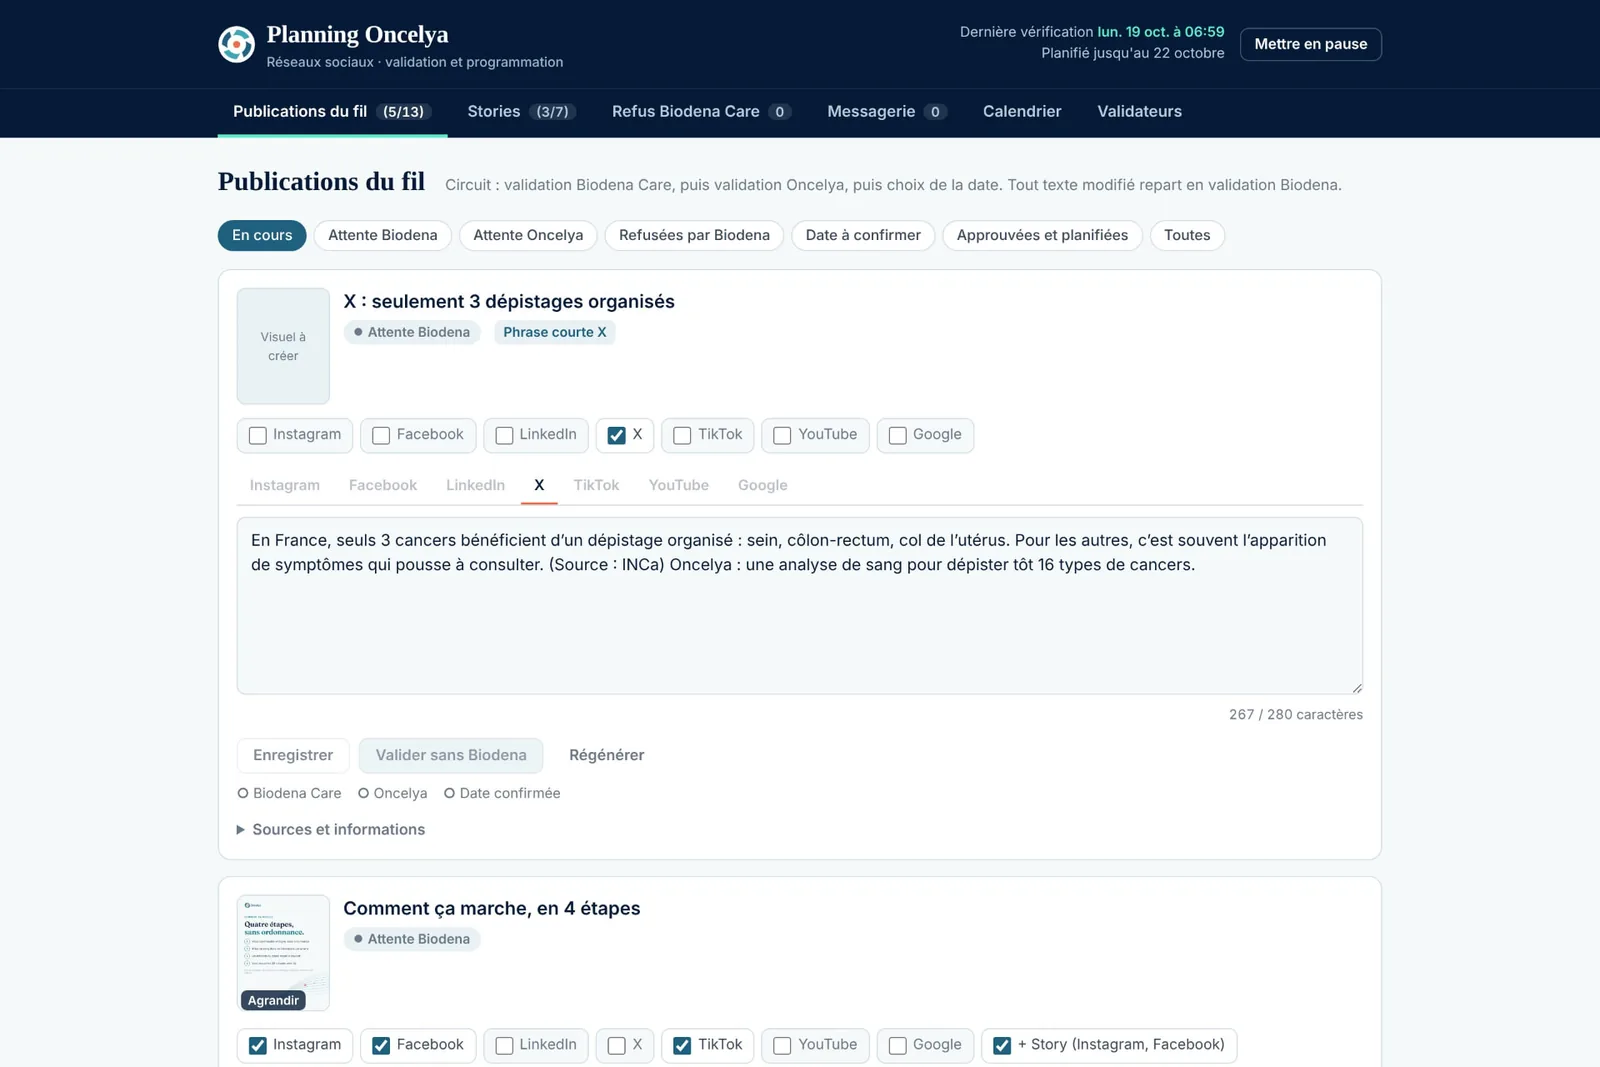Click the Mettre en pause button
1600x1067 pixels.
(1310, 44)
